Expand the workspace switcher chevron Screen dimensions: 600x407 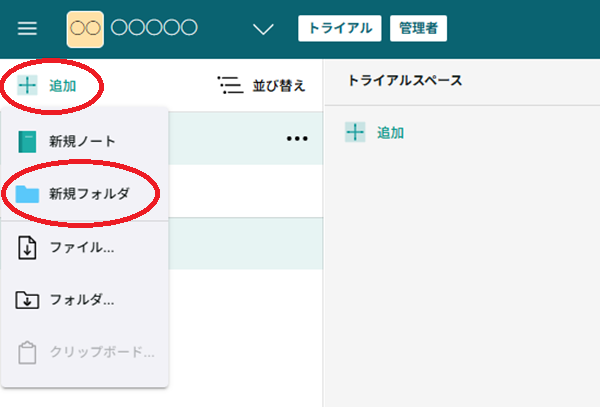264,28
